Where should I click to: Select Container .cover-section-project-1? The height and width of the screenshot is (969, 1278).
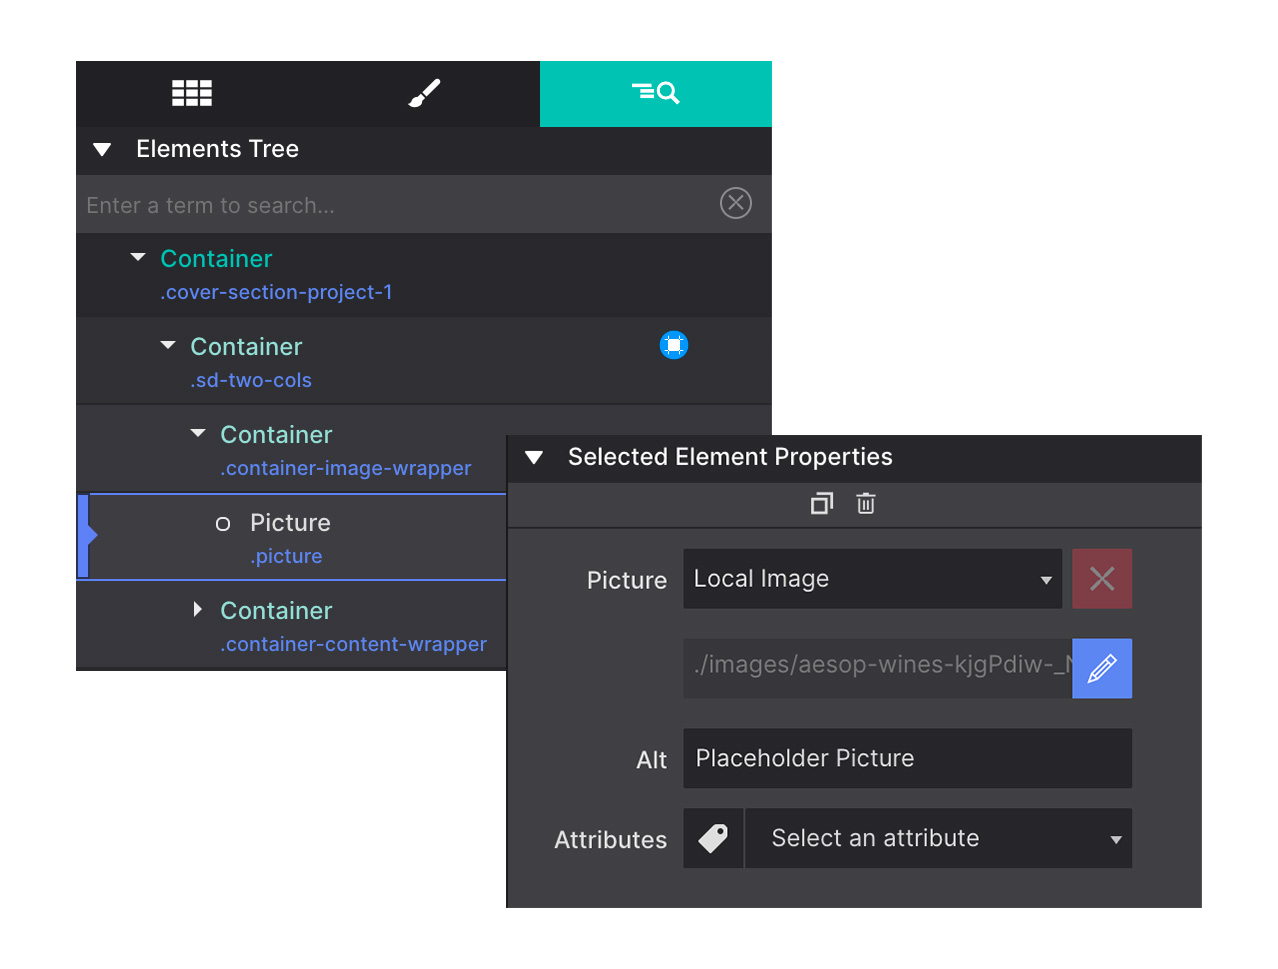(x=424, y=275)
